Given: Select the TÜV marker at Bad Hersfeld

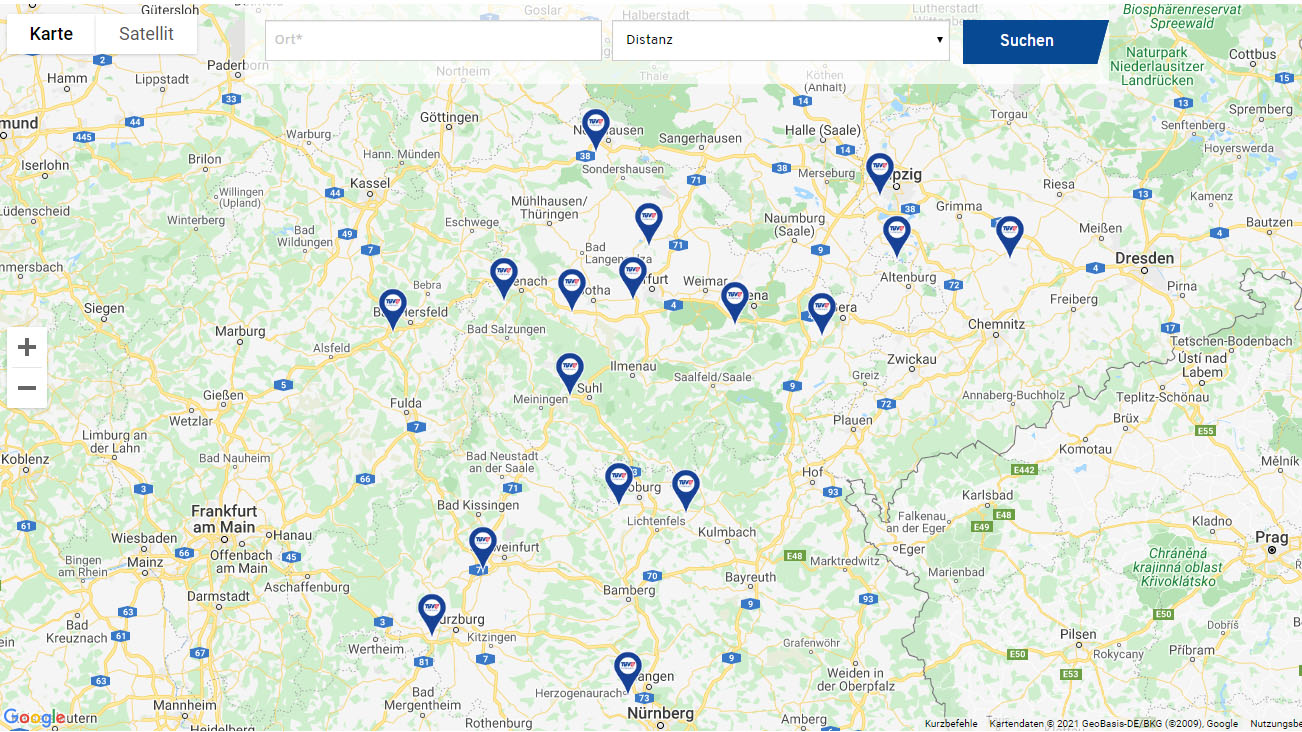Looking at the screenshot, I should 393,306.
